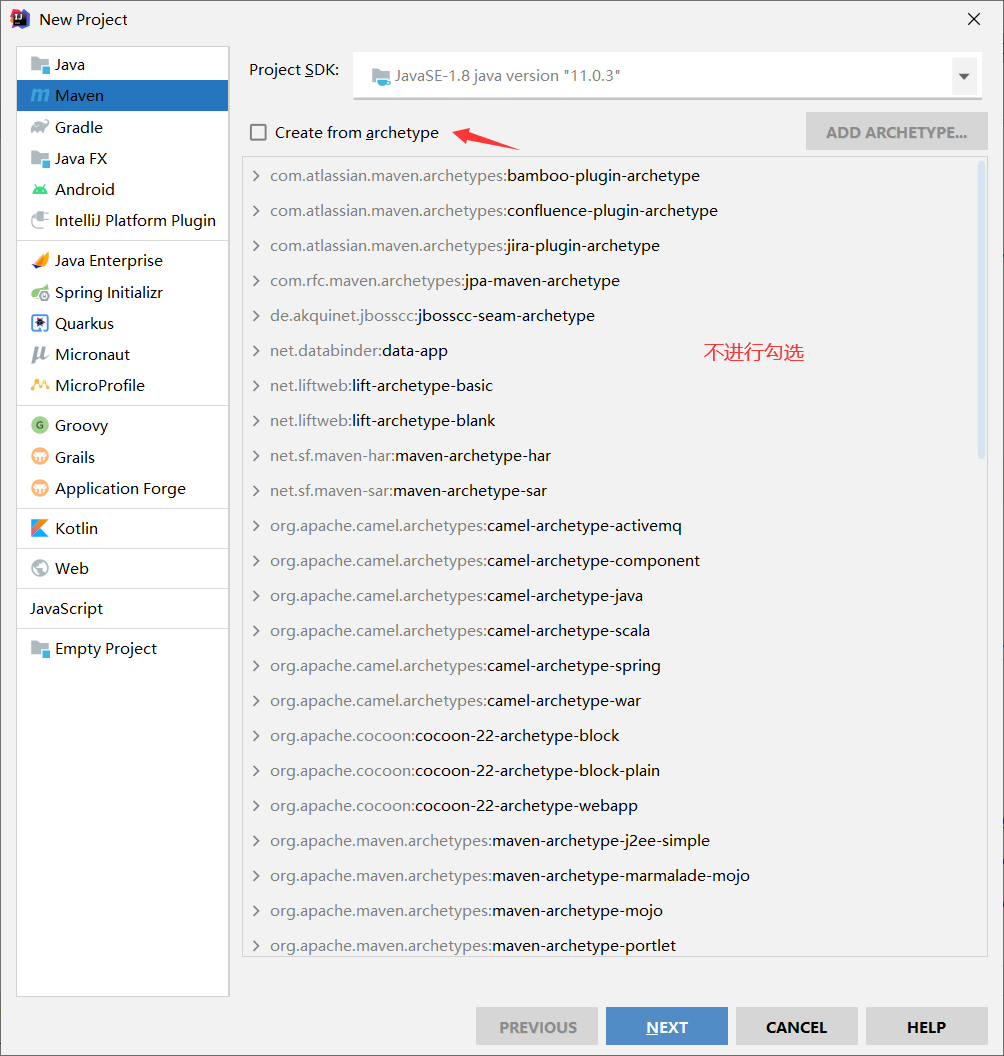Viewport: 1004px width, 1056px height.
Task: Click the IntelliJ Platform Plugin icon
Action: pyautogui.click(x=40, y=220)
